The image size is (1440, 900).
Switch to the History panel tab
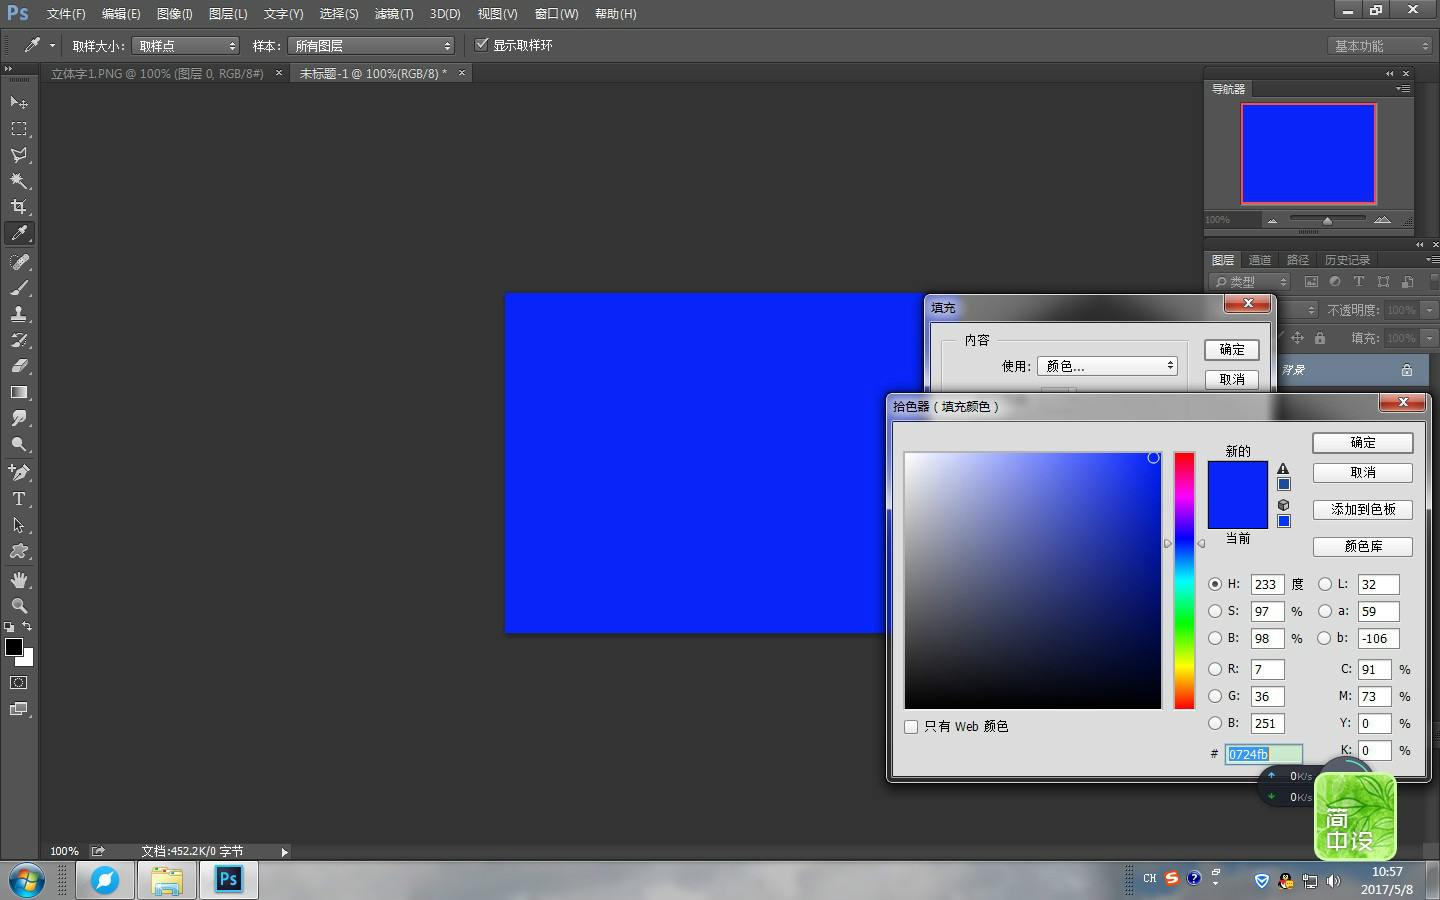[x=1347, y=260]
